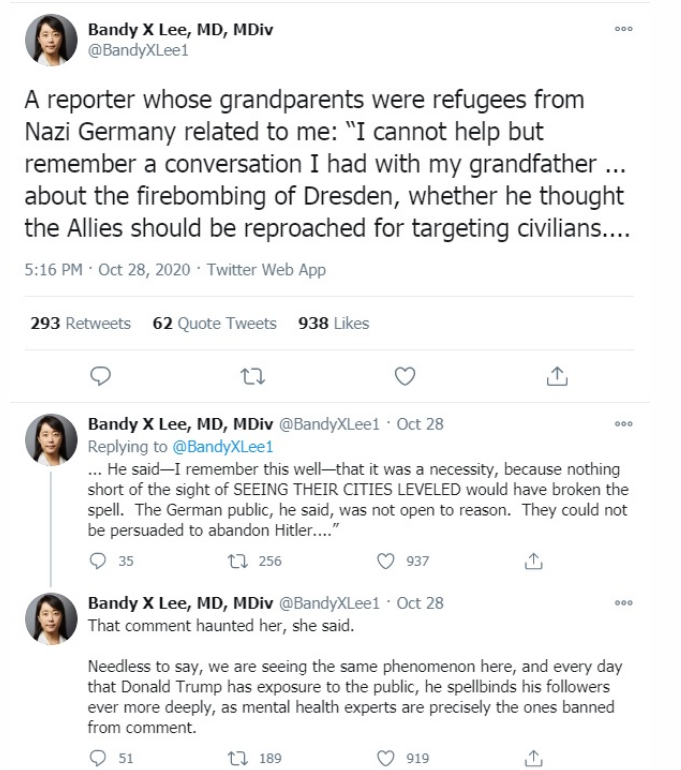The height and width of the screenshot is (770, 681).
Task: Like the main tweet with heart icon
Action: point(405,376)
